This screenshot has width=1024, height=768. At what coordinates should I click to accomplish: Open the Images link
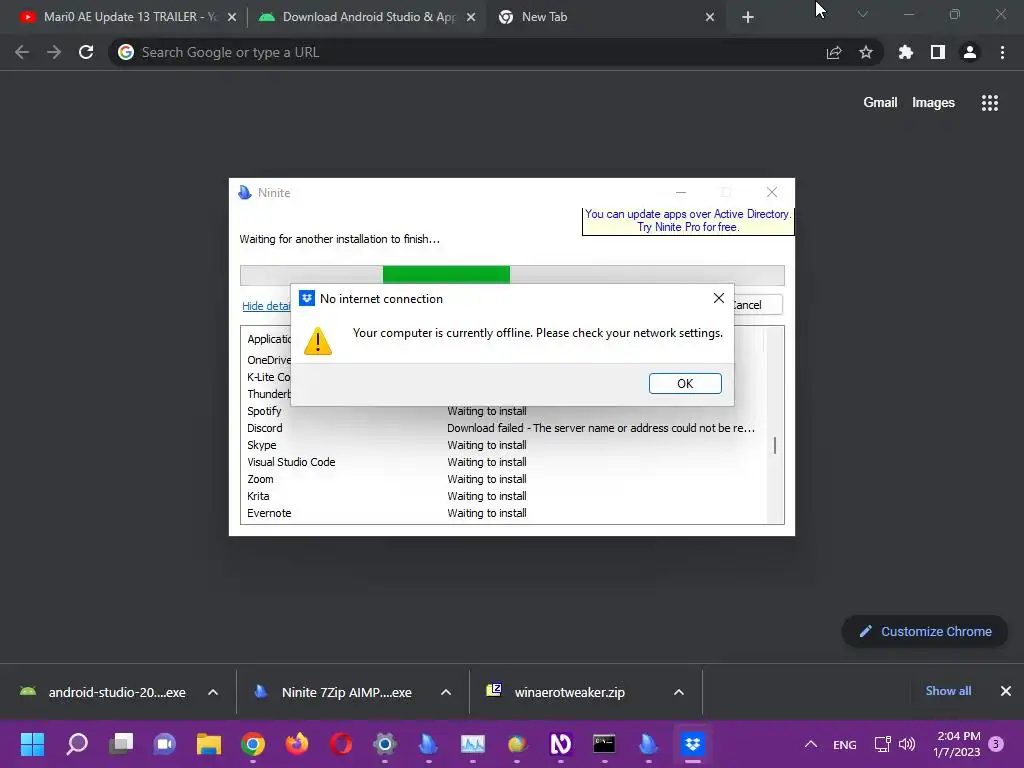(x=933, y=103)
